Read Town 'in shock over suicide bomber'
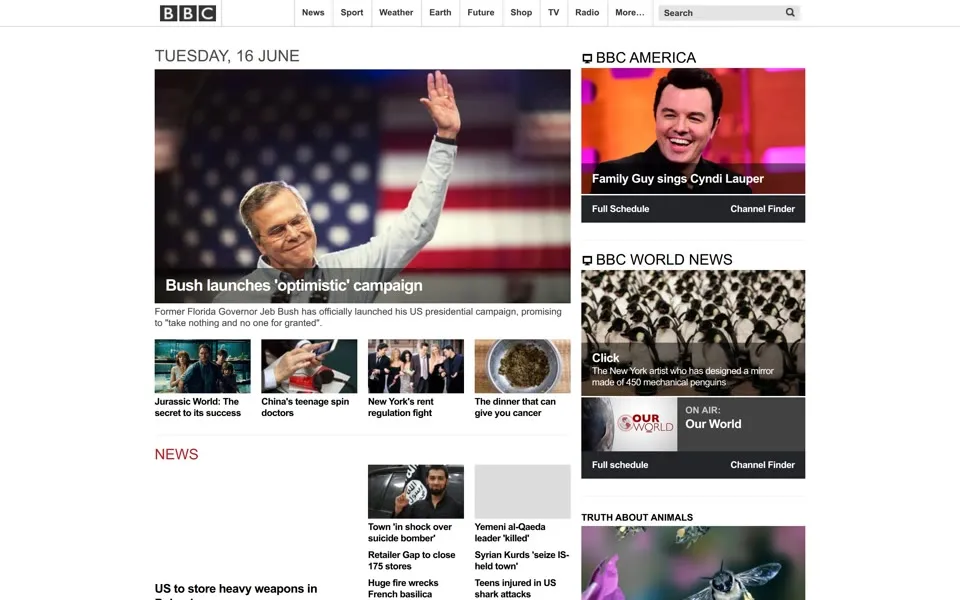Screen dimensions: 960x600 [410, 533]
